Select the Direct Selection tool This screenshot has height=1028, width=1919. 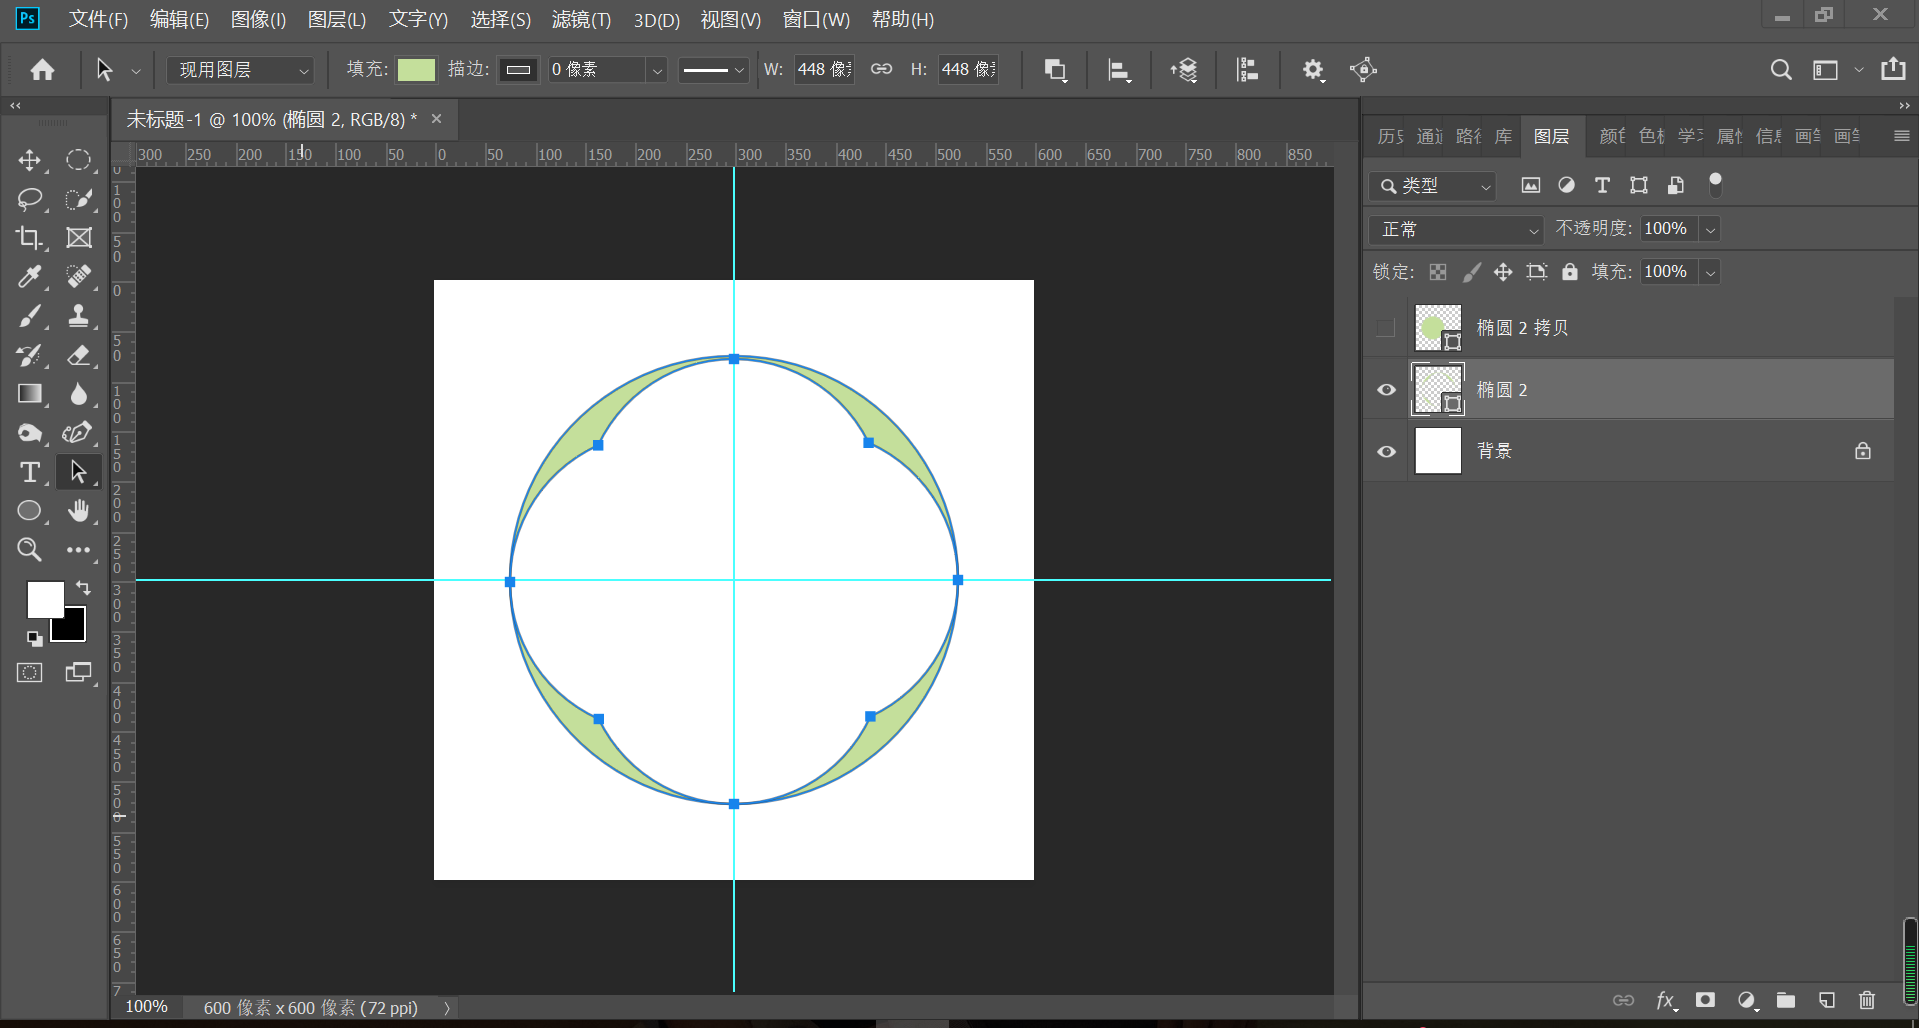78,472
